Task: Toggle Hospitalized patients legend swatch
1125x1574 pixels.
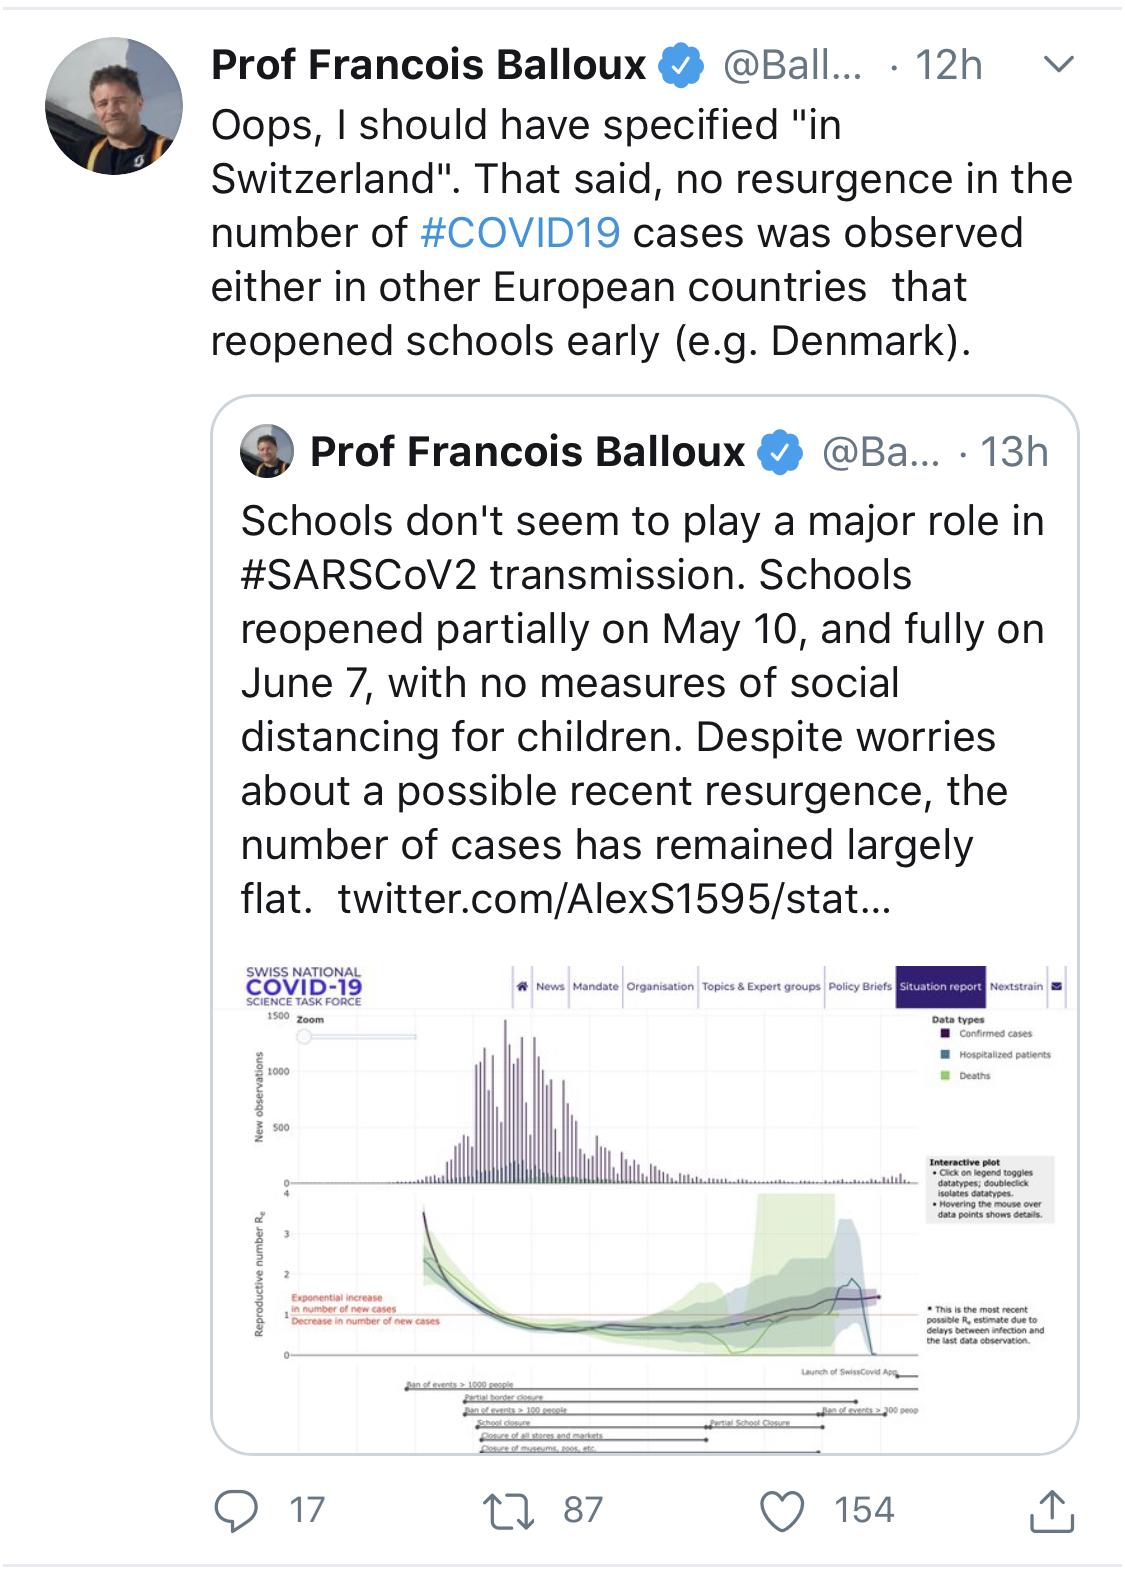Action: pos(945,1055)
